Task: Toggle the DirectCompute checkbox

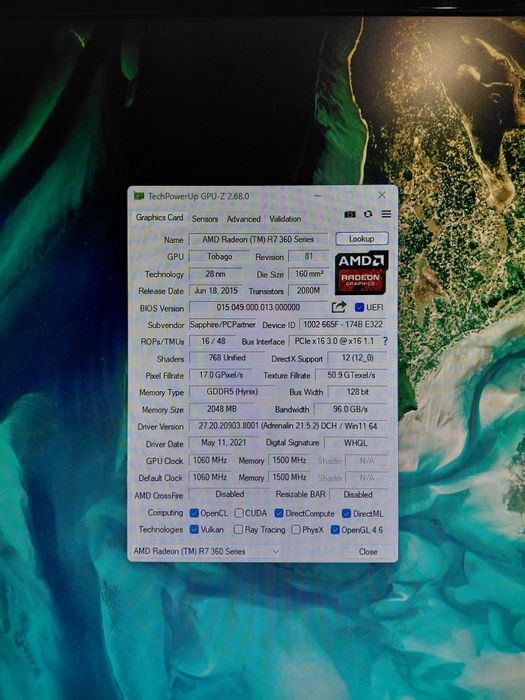Action: pyautogui.click(x=279, y=513)
